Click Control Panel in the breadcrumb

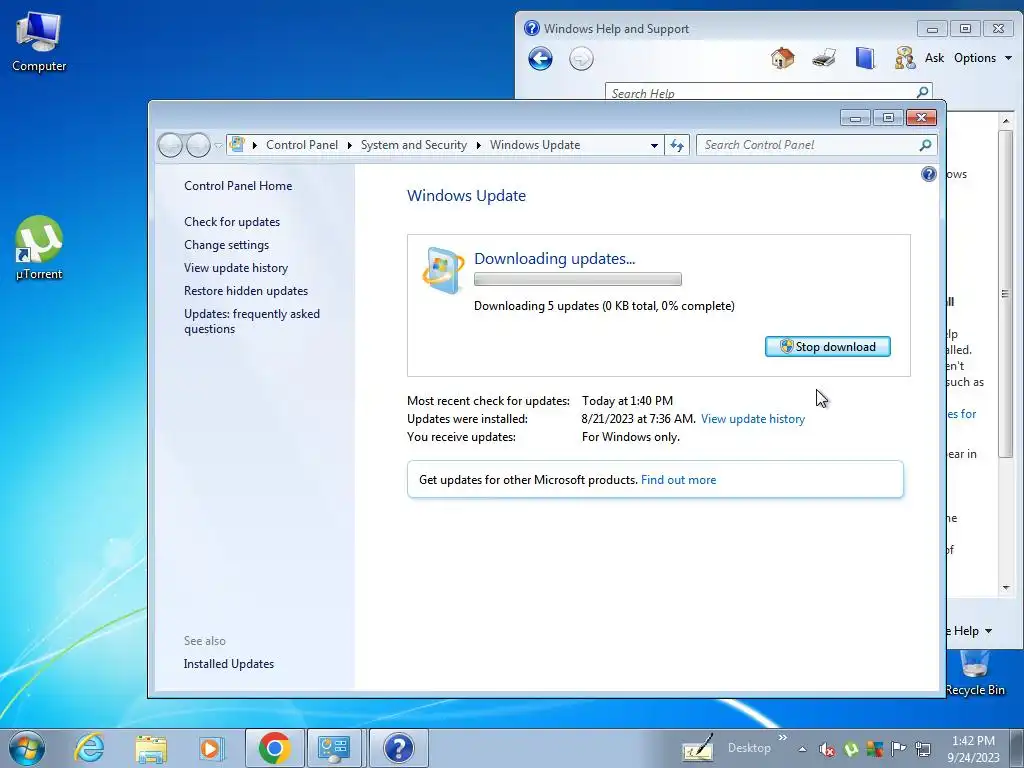(x=302, y=145)
